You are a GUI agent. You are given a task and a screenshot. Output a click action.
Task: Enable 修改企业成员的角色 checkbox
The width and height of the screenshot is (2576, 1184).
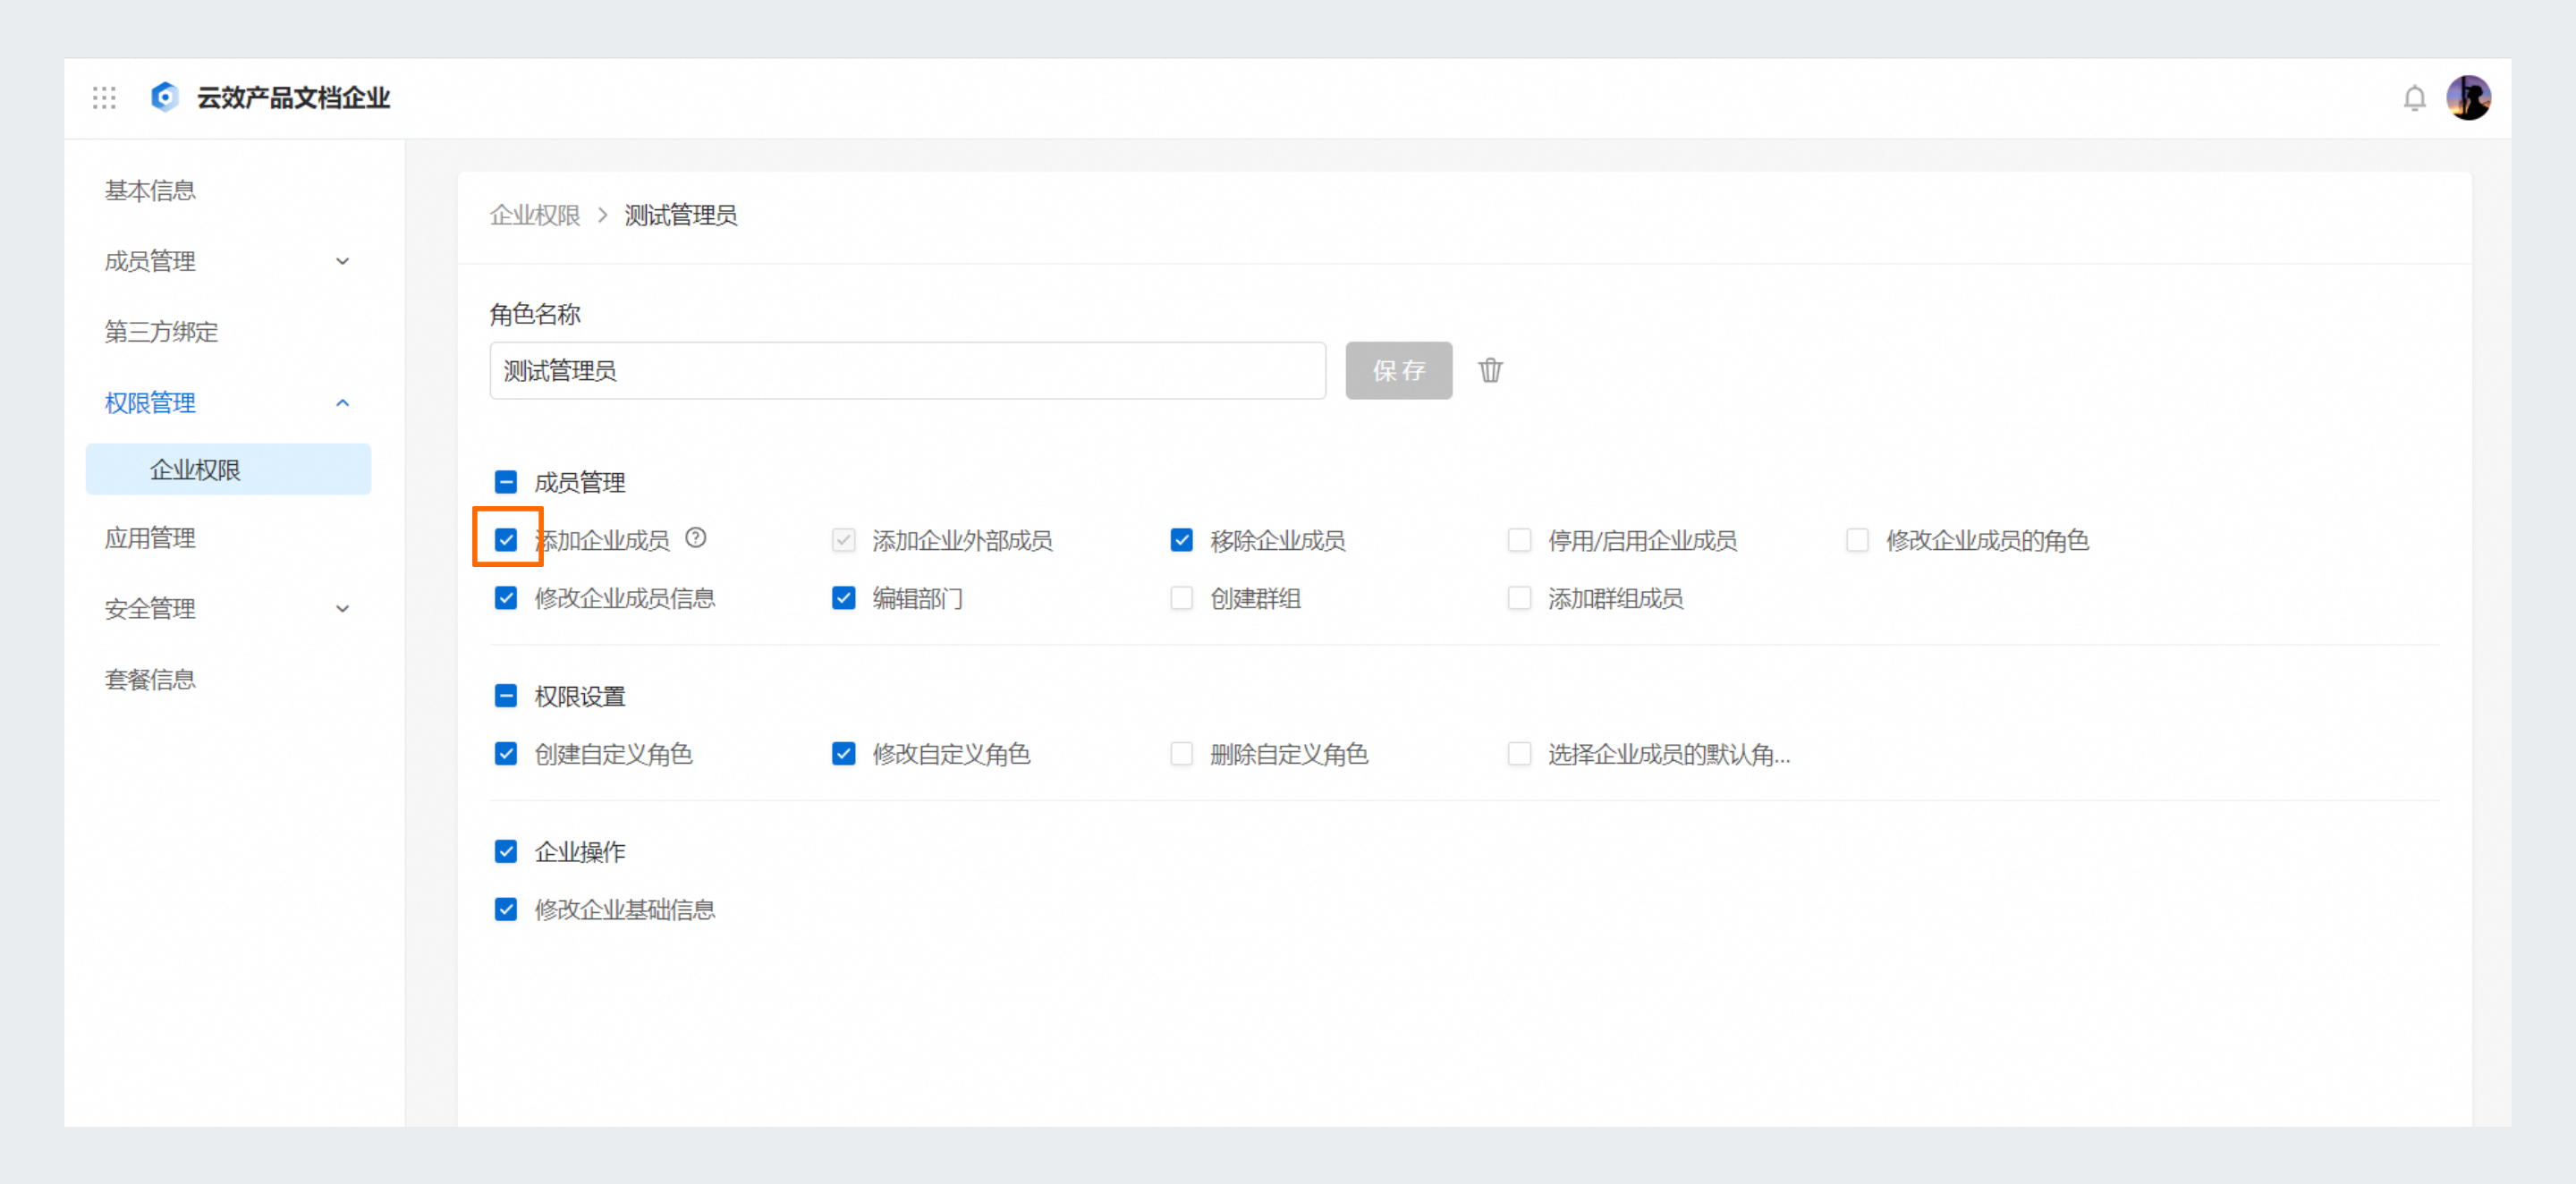pos(1857,540)
